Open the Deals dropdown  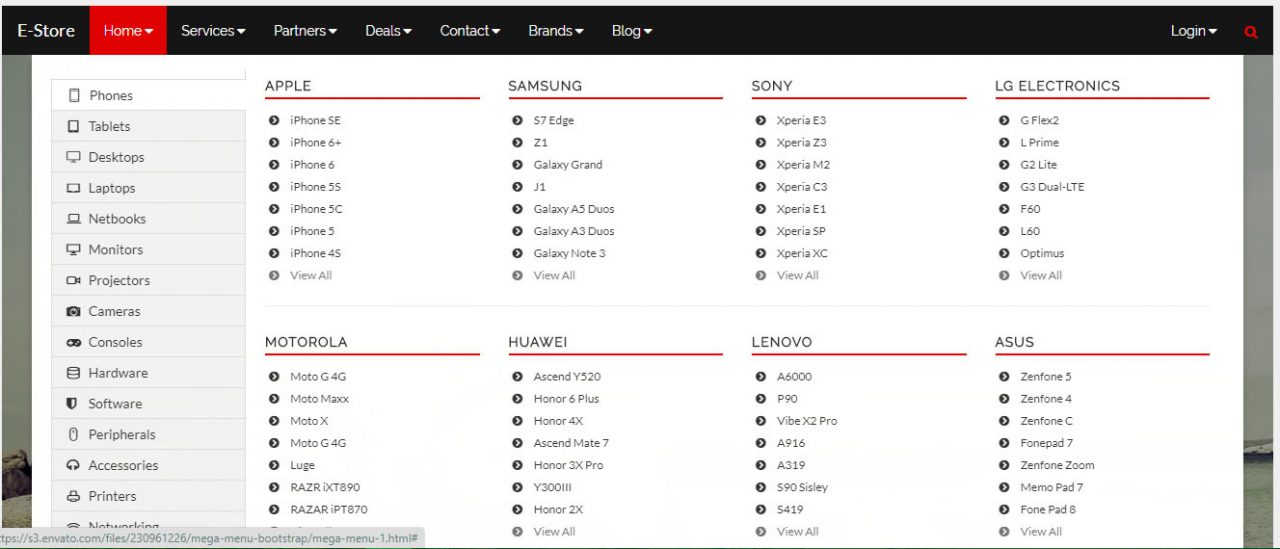[x=388, y=31]
